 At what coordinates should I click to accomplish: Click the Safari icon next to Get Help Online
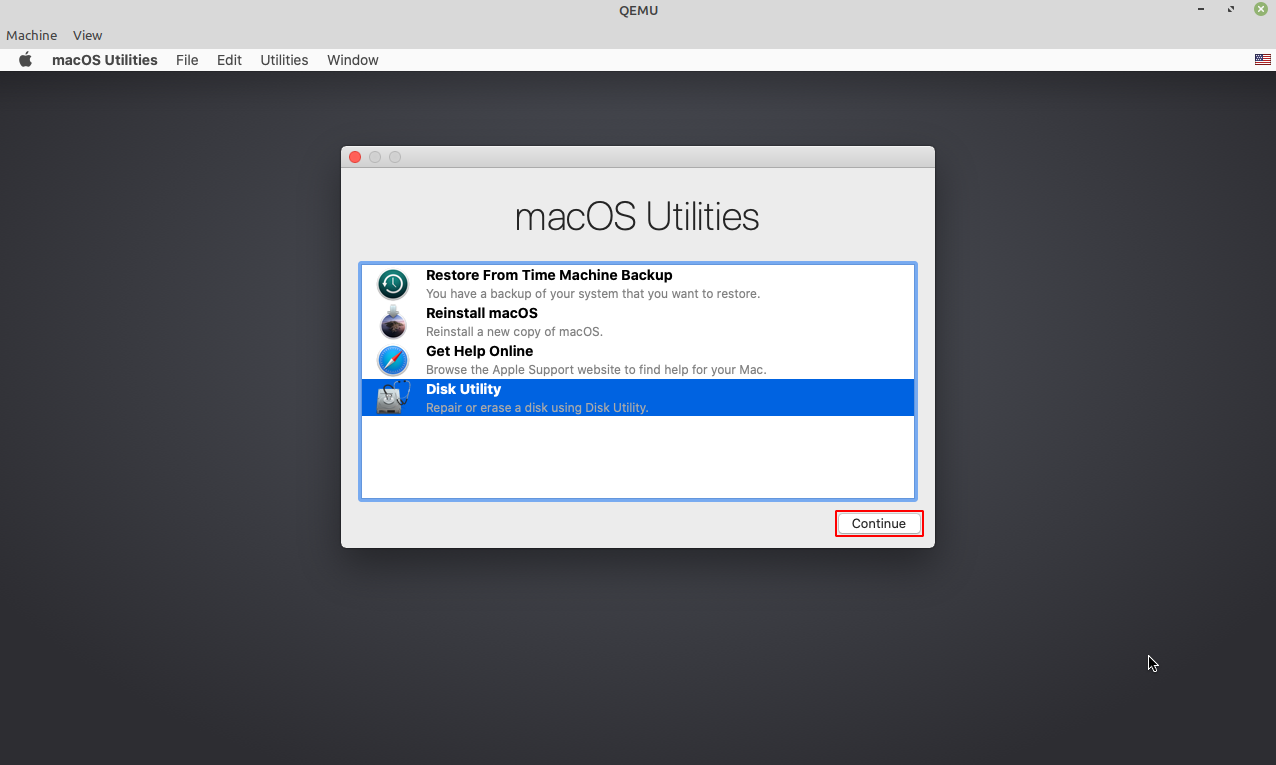point(392,360)
